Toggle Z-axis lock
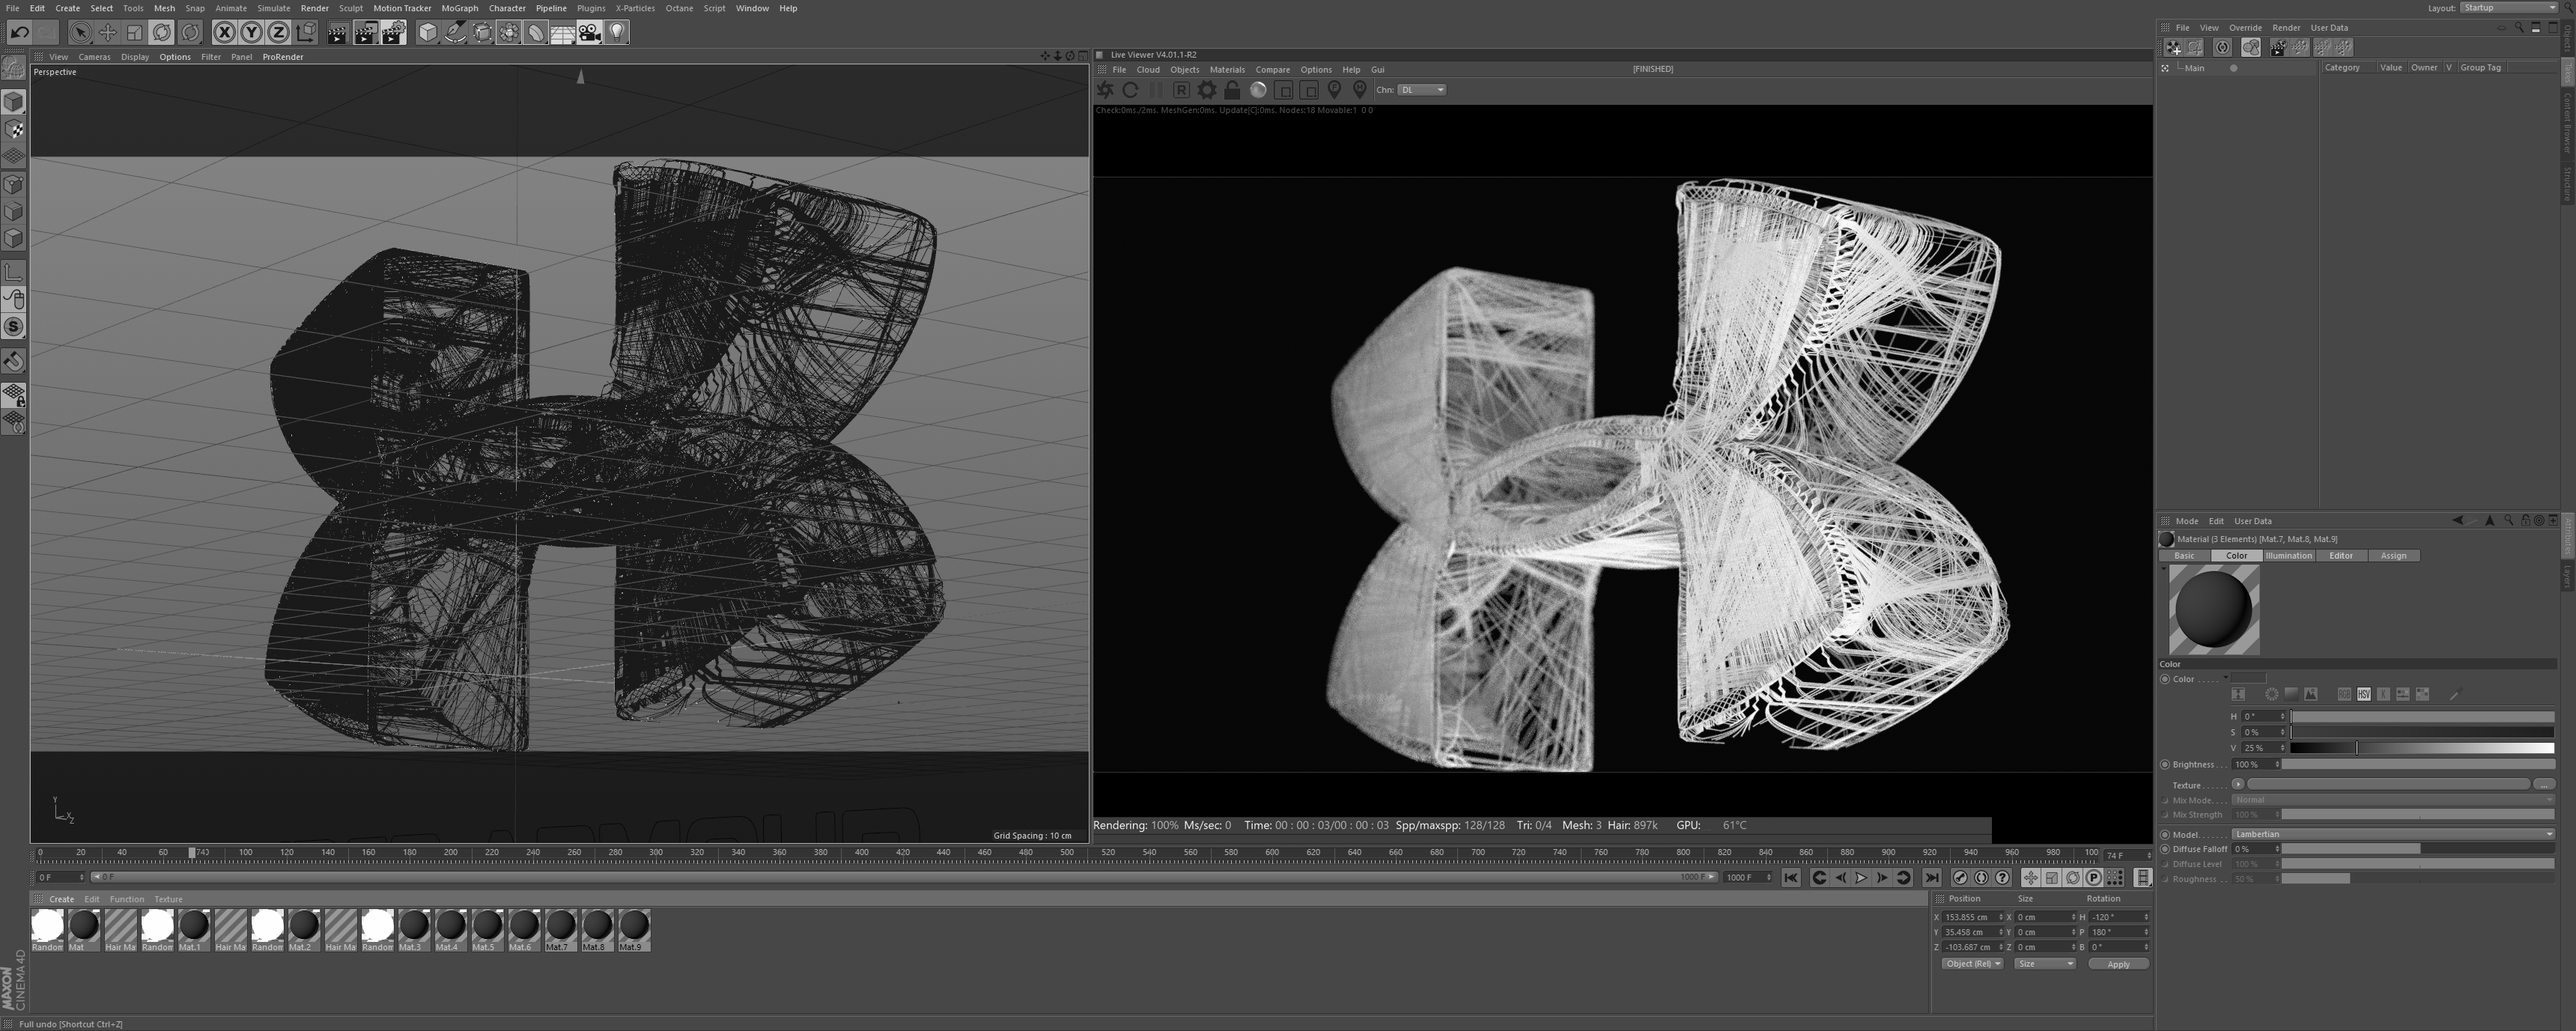Viewport: 2576px width, 1031px height. pos(278,32)
